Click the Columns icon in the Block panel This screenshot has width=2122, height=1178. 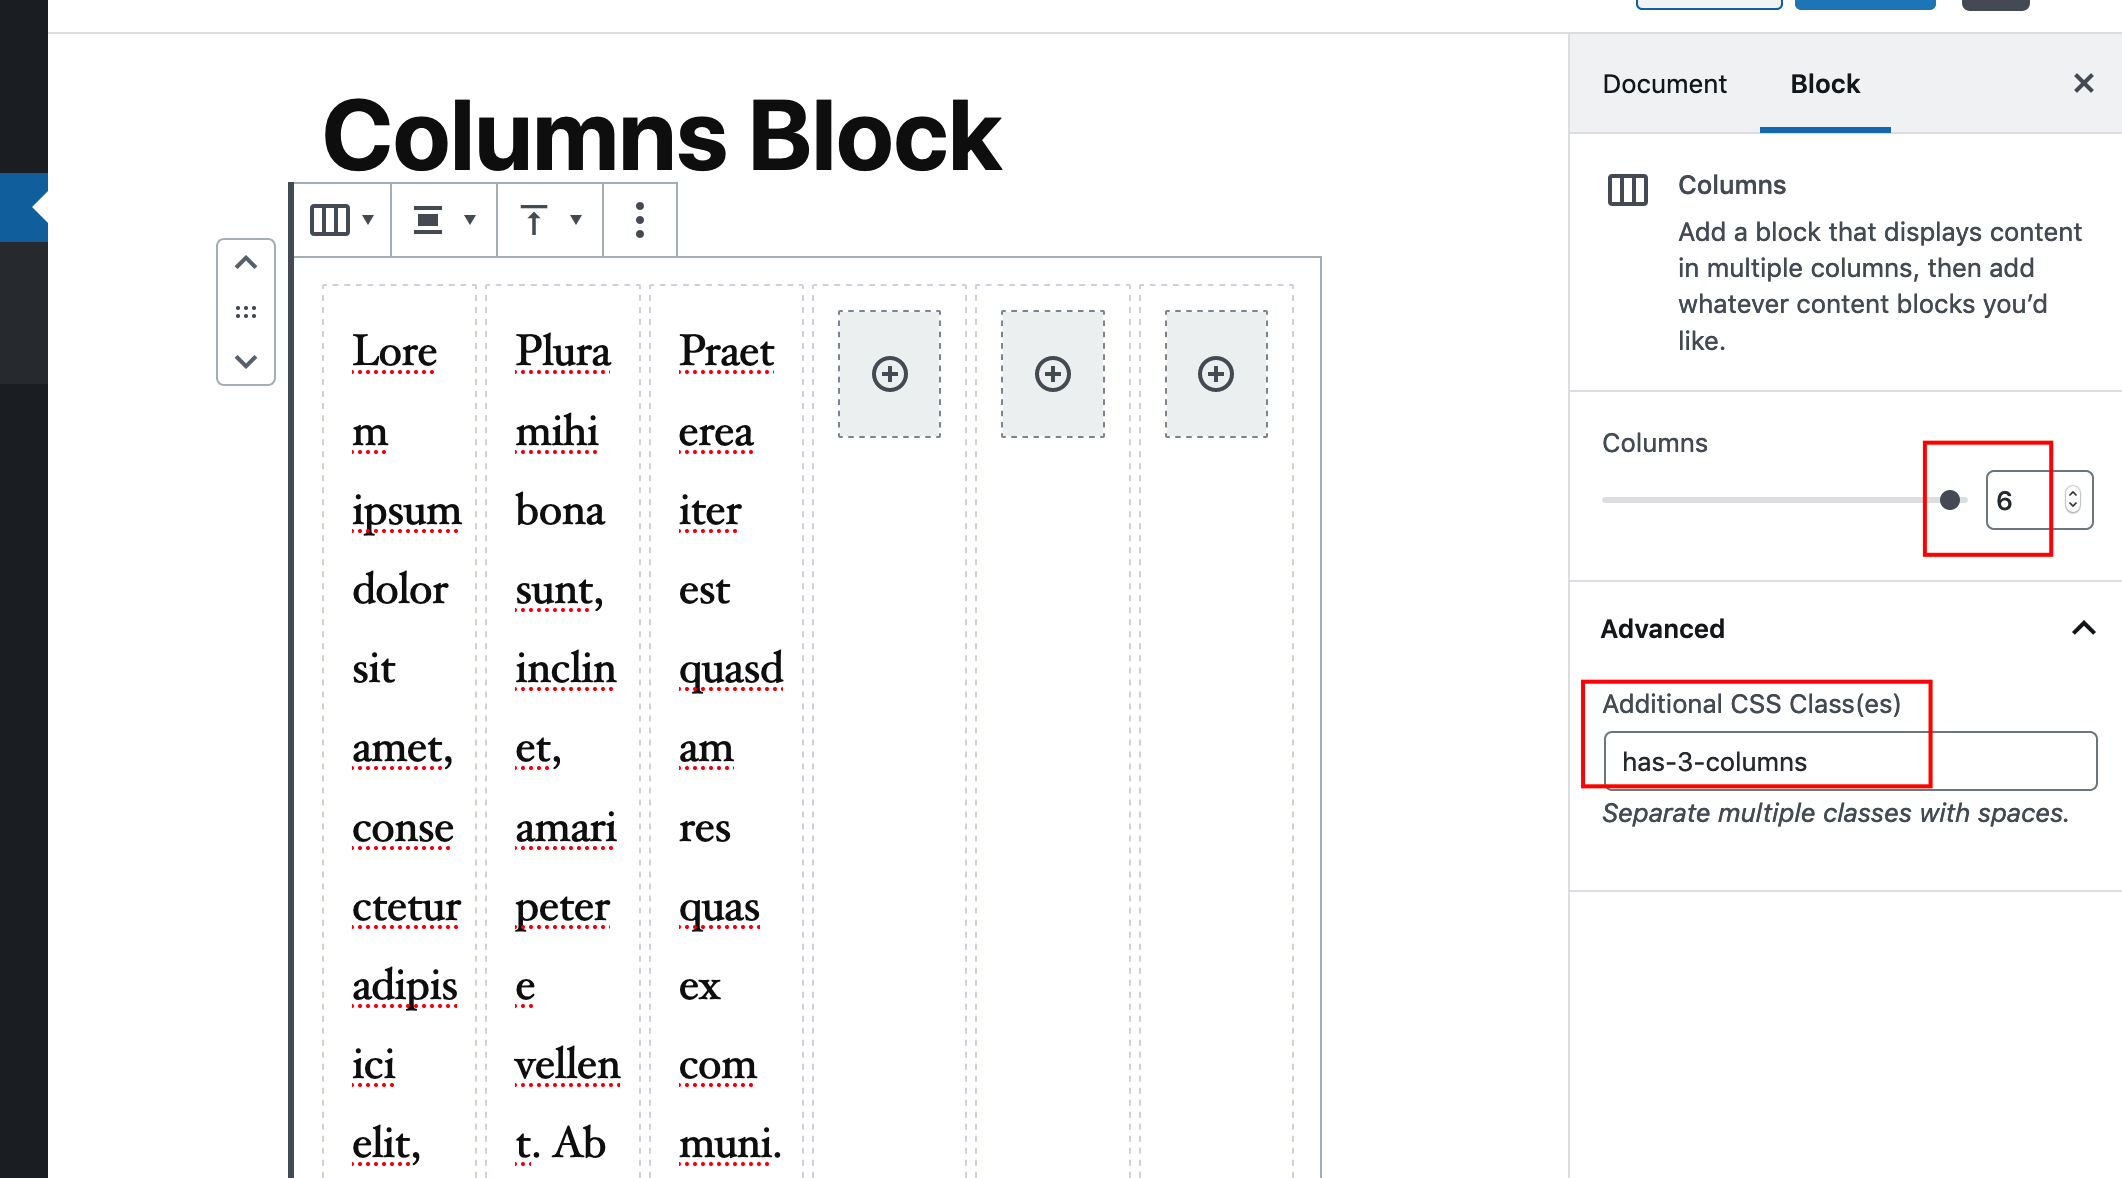pyautogui.click(x=1627, y=189)
